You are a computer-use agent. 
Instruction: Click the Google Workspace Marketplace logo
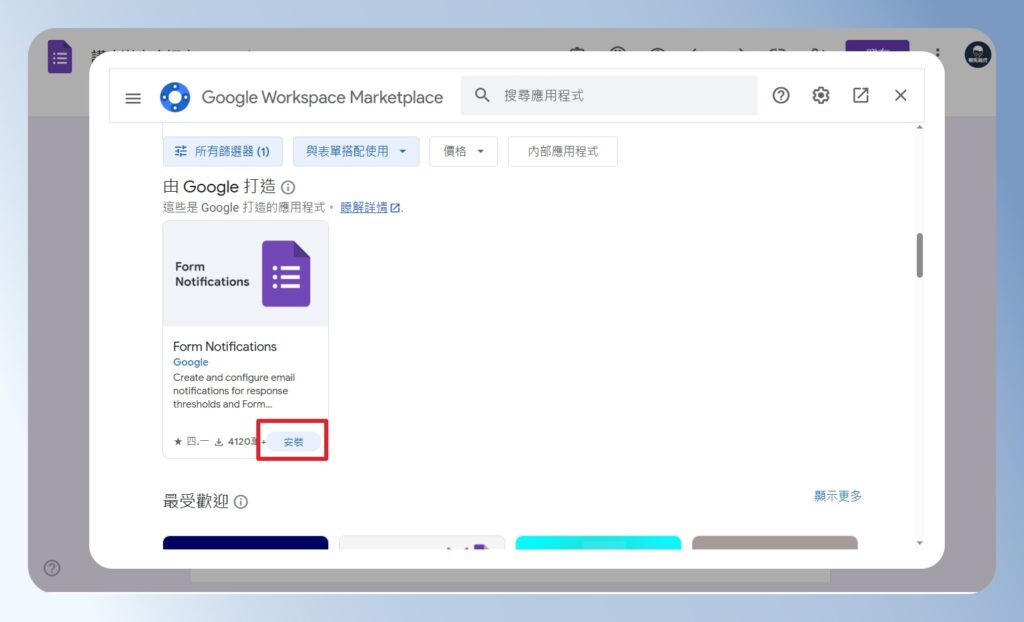(x=175, y=97)
